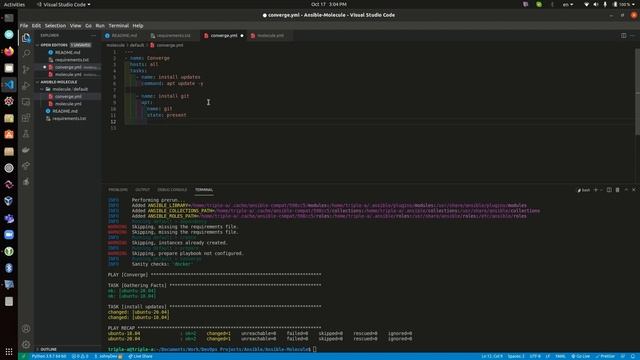Split the terminal panel
The height and width of the screenshot is (360, 640).
click(x=609, y=190)
